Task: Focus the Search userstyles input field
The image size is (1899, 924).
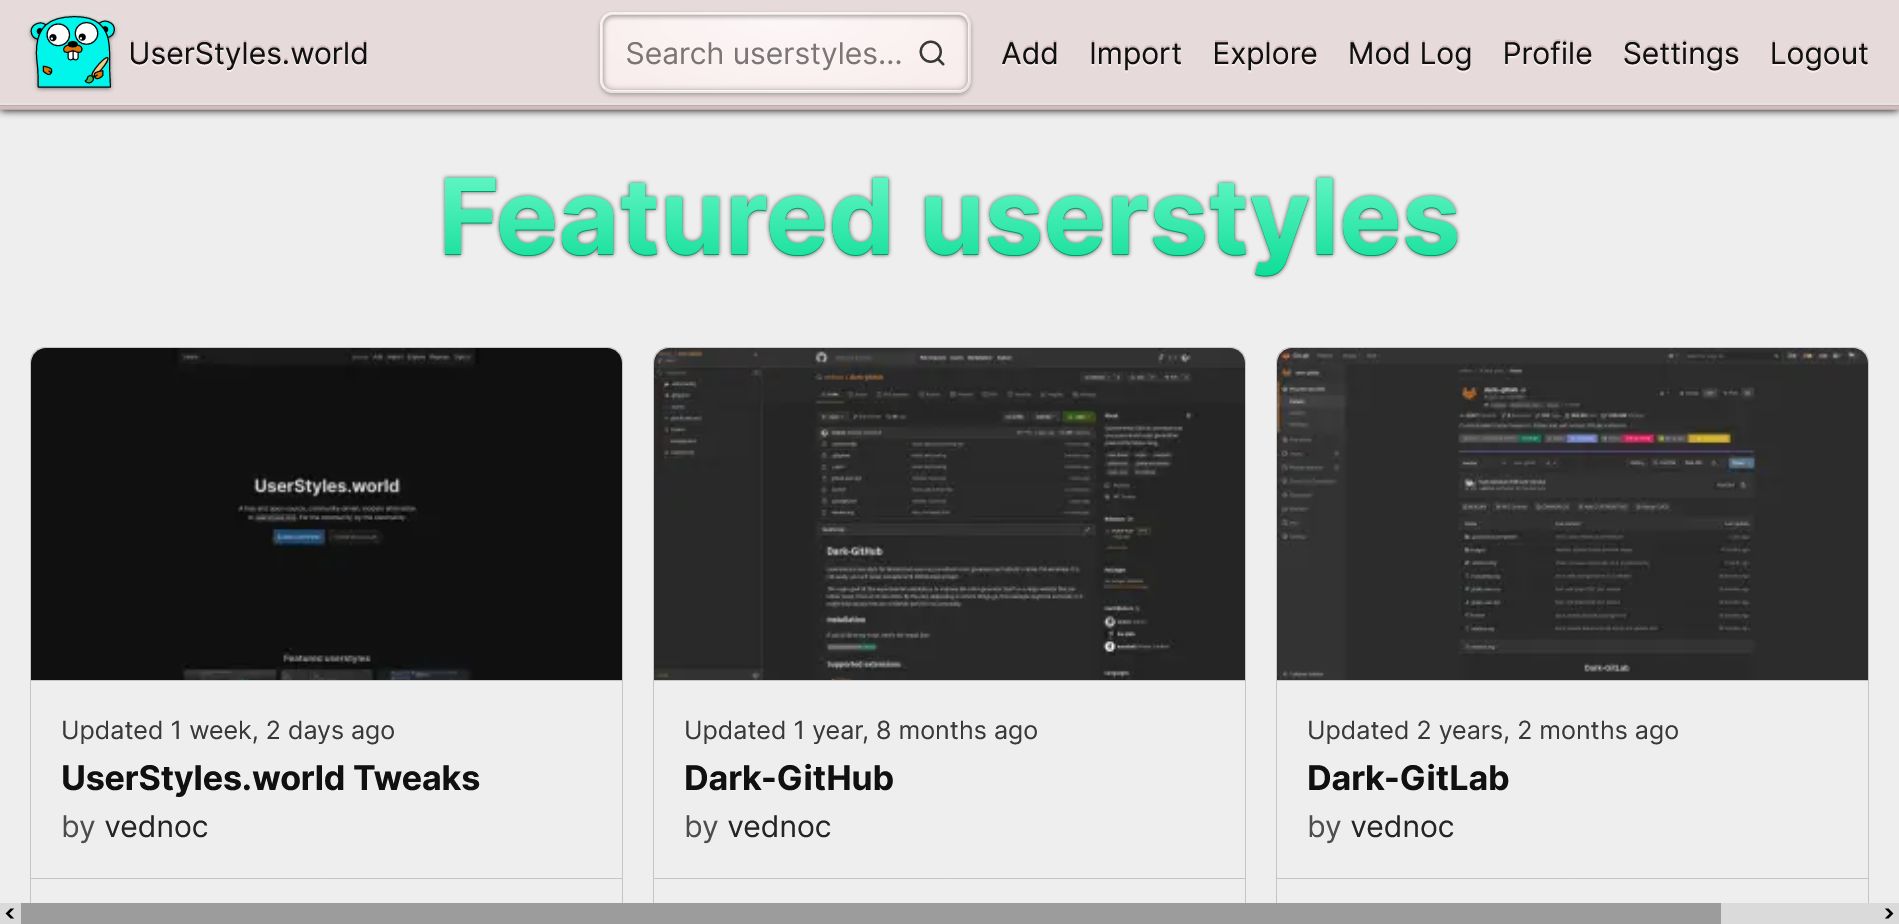Action: coord(785,53)
